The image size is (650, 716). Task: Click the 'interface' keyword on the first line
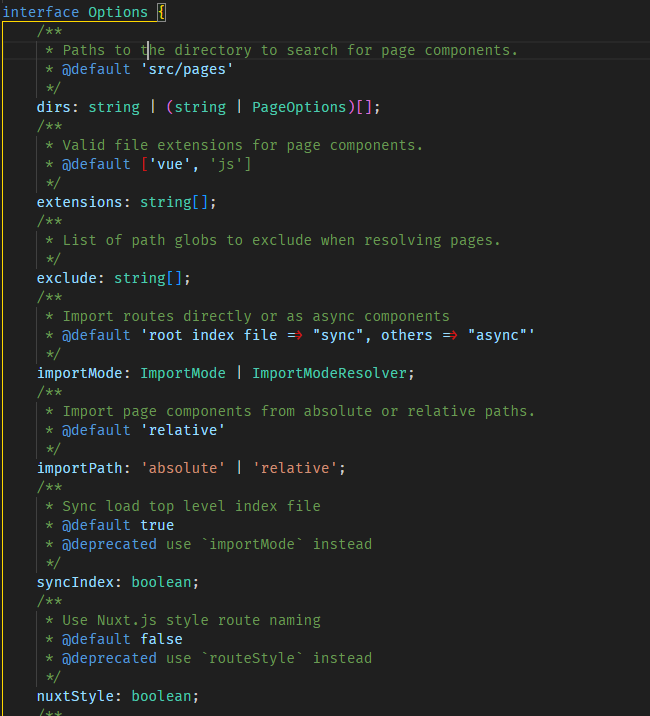(41, 12)
